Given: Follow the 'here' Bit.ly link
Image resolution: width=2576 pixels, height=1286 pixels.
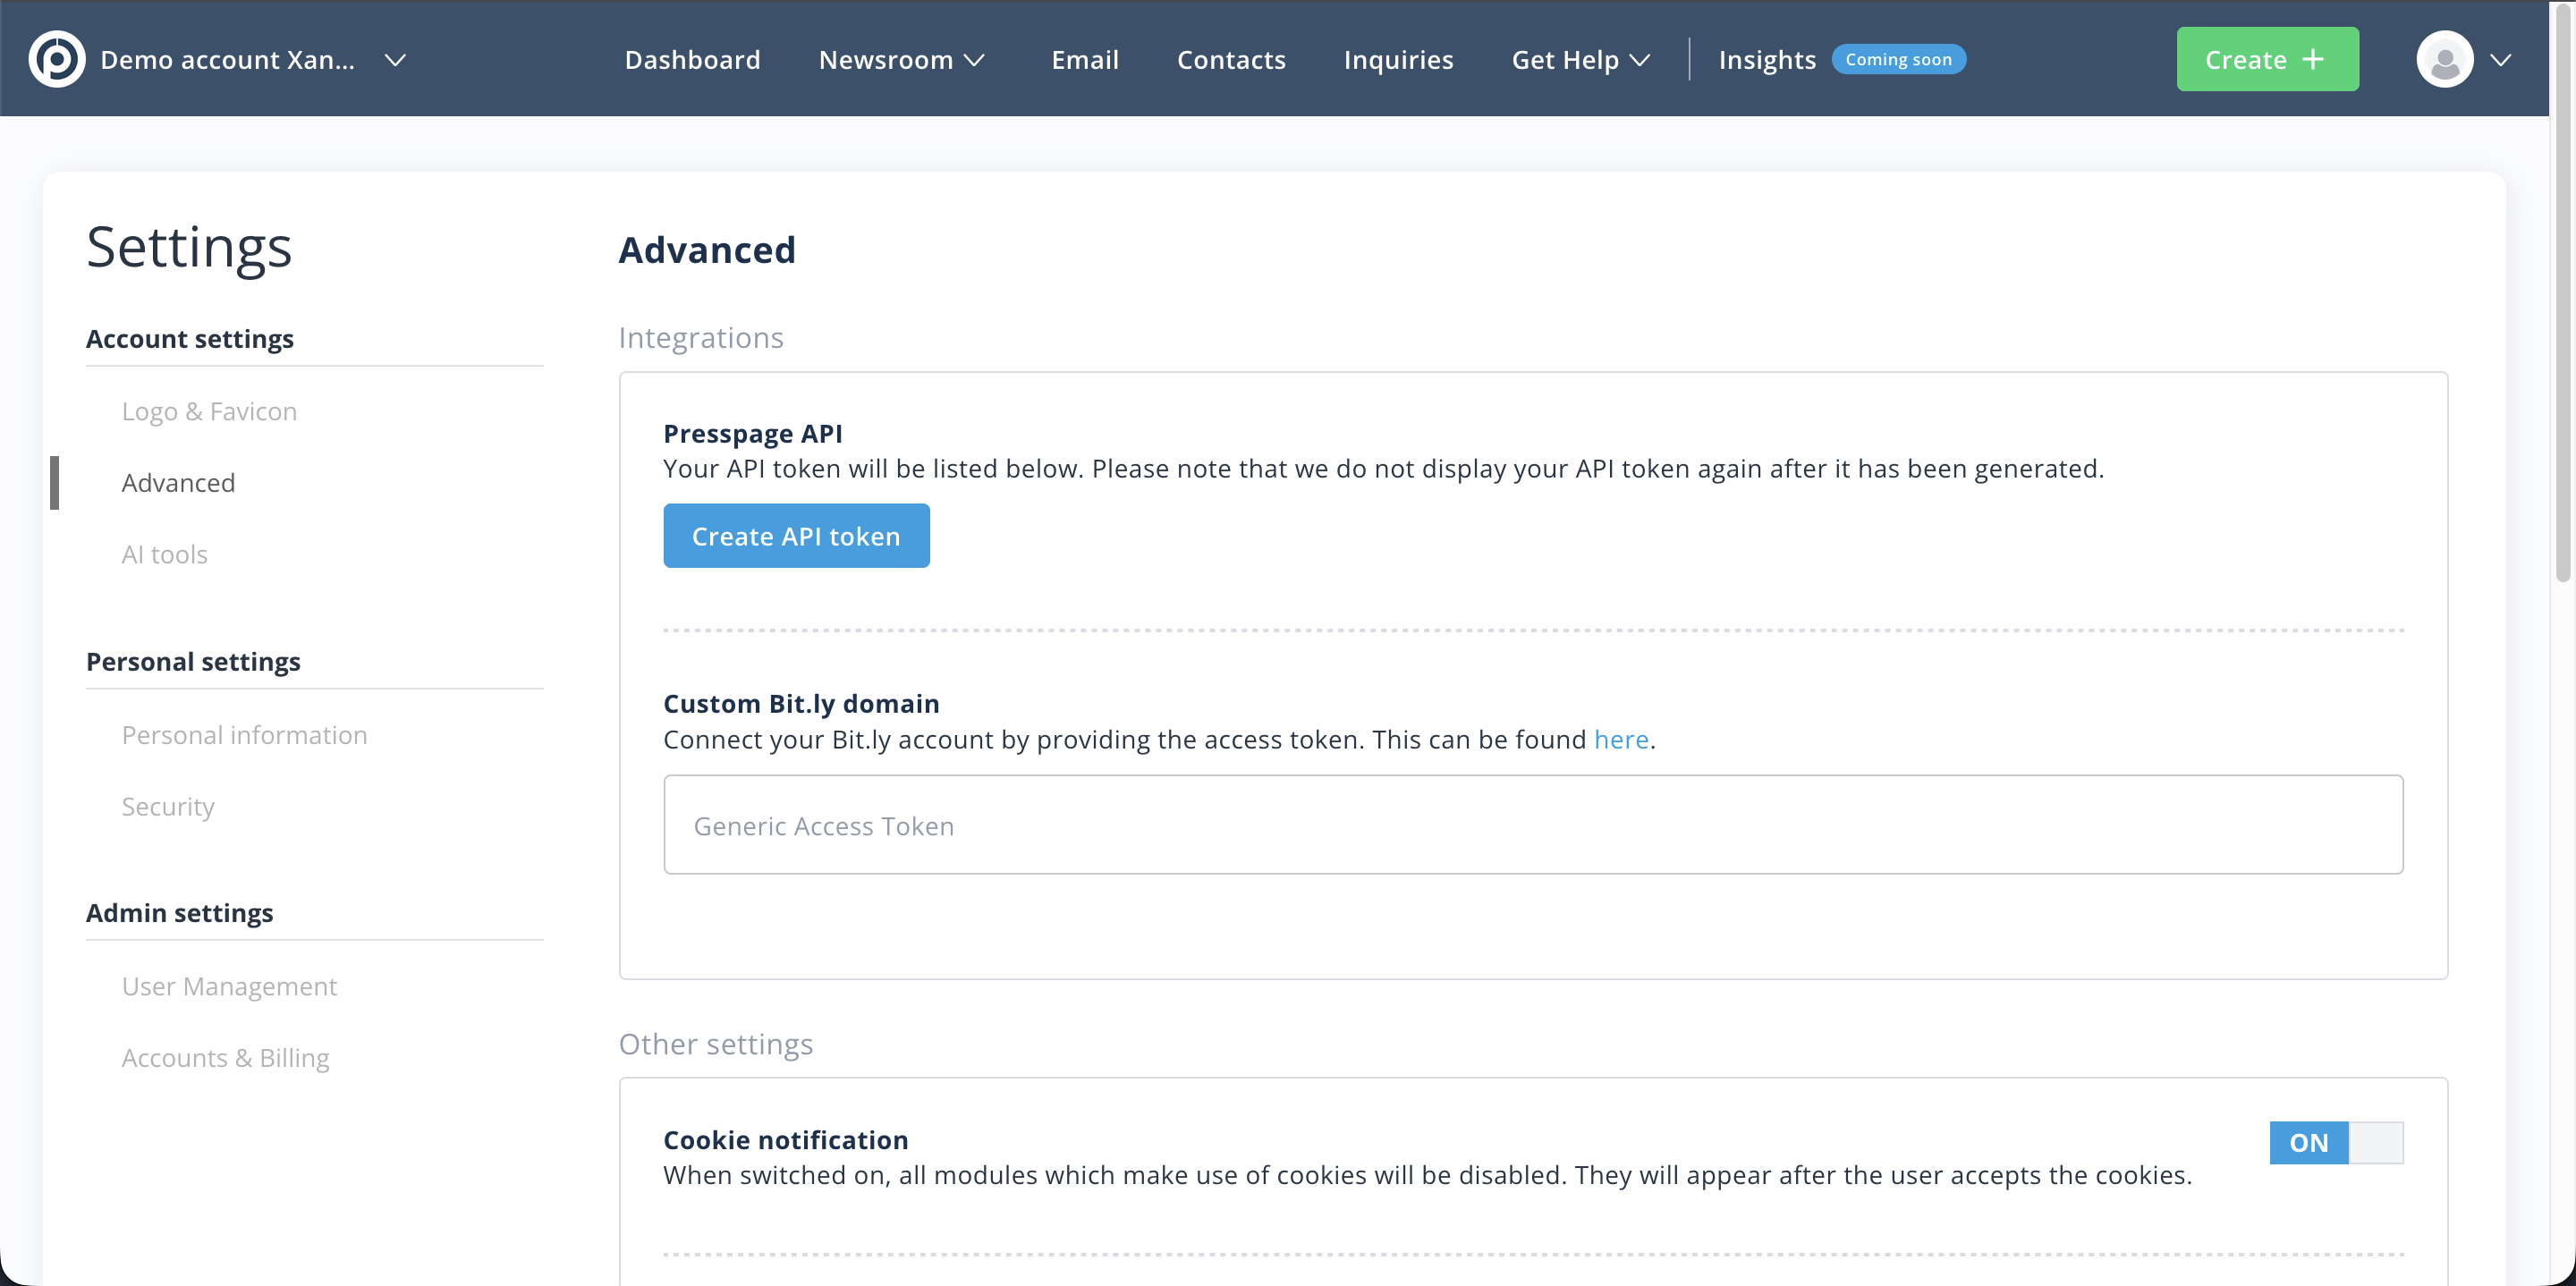Looking at the screenshot, I should pos(1621,739).
